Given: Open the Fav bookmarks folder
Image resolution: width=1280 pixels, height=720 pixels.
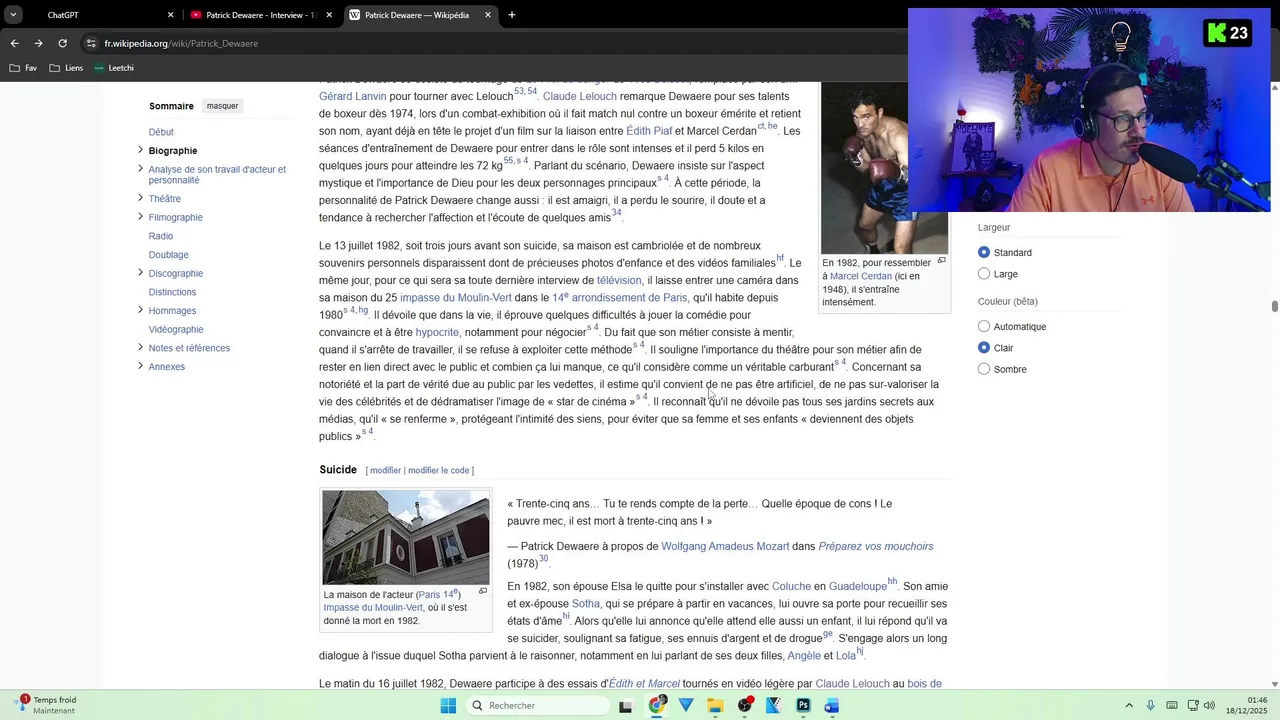Looking at the screenshot, I should 24,68.
